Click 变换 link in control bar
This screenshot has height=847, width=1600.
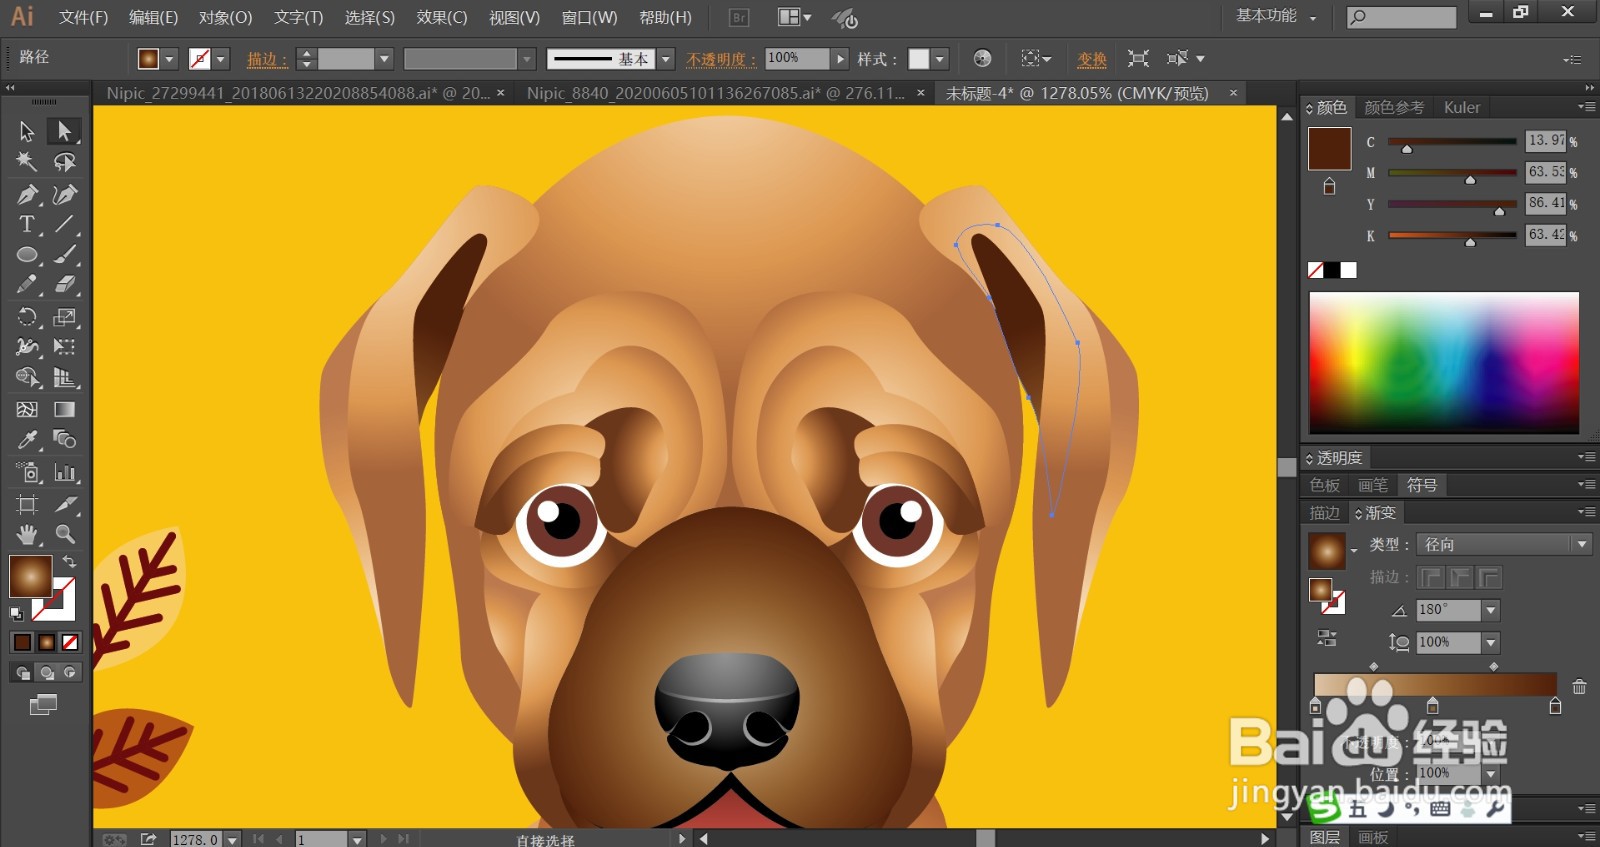click(1092, 59)
